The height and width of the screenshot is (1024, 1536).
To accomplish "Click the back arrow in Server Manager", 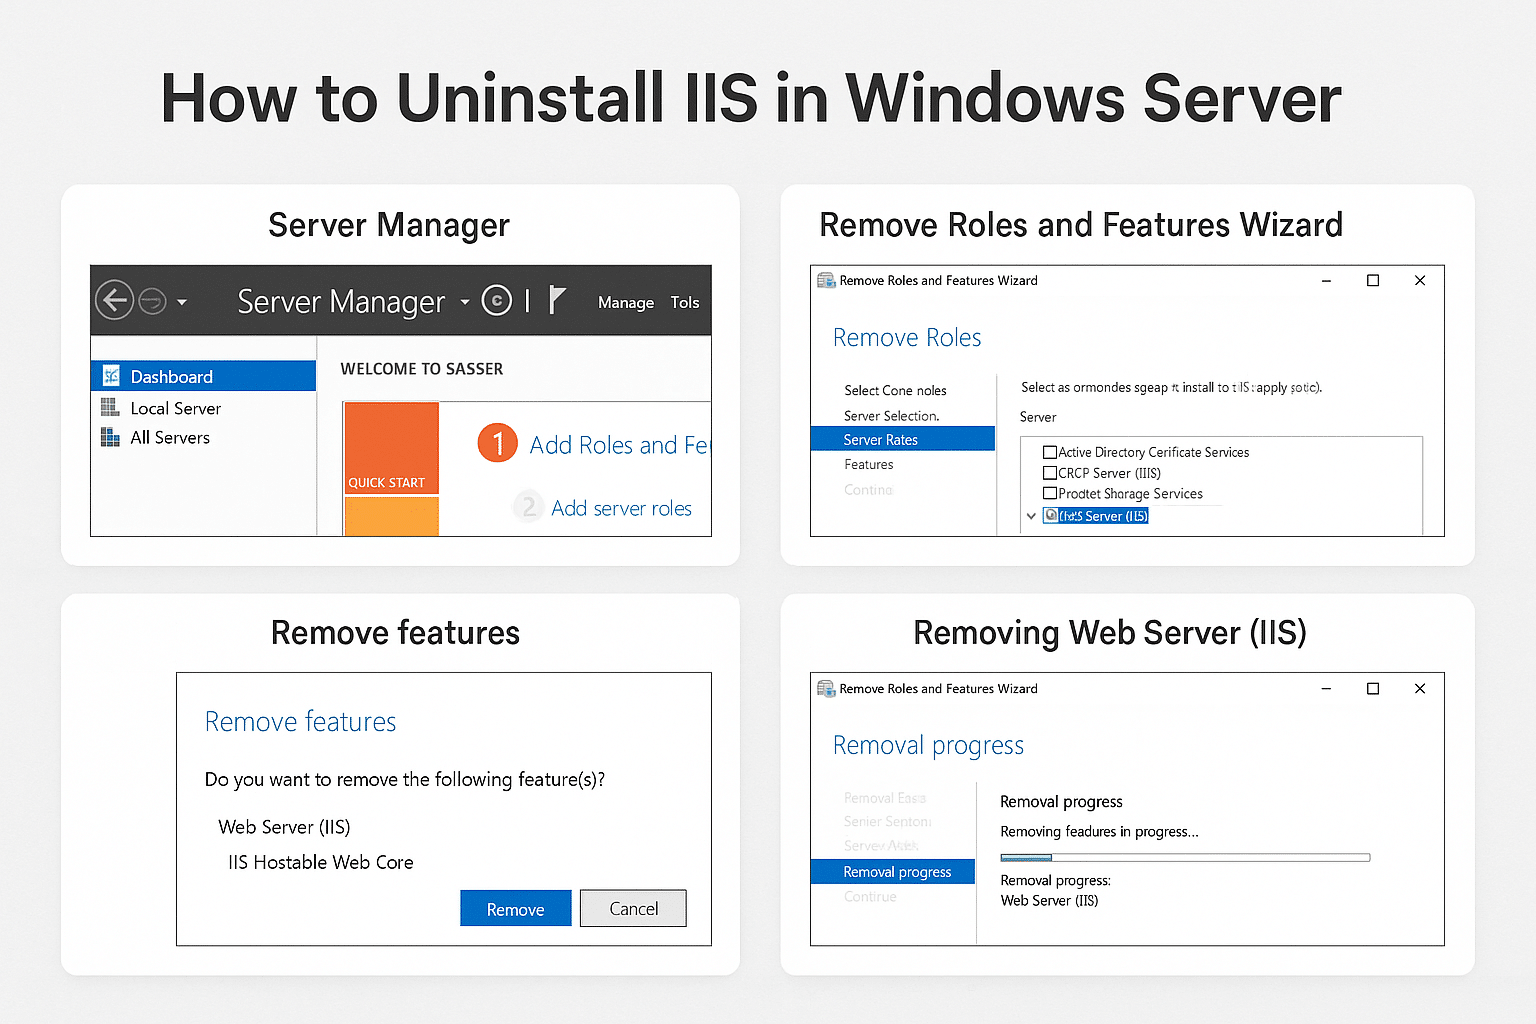I will (x=114, y=300).
